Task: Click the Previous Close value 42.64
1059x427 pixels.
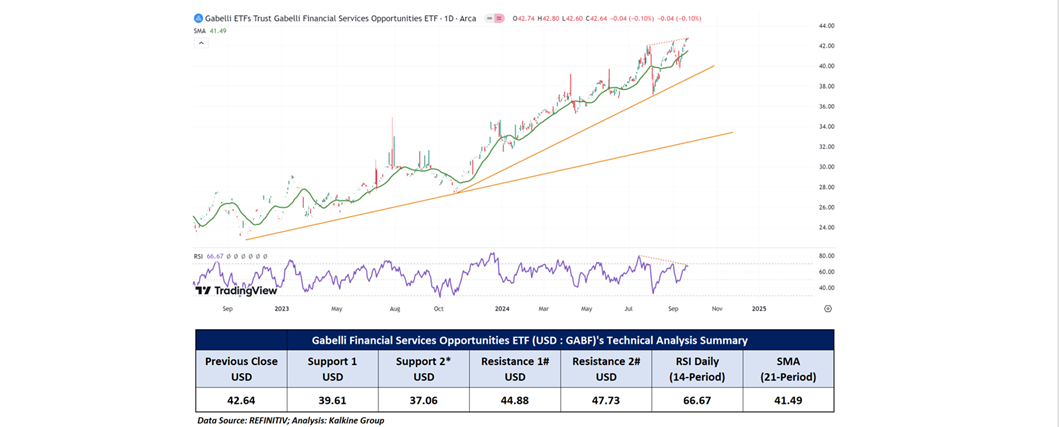Action: pos(242,400)
